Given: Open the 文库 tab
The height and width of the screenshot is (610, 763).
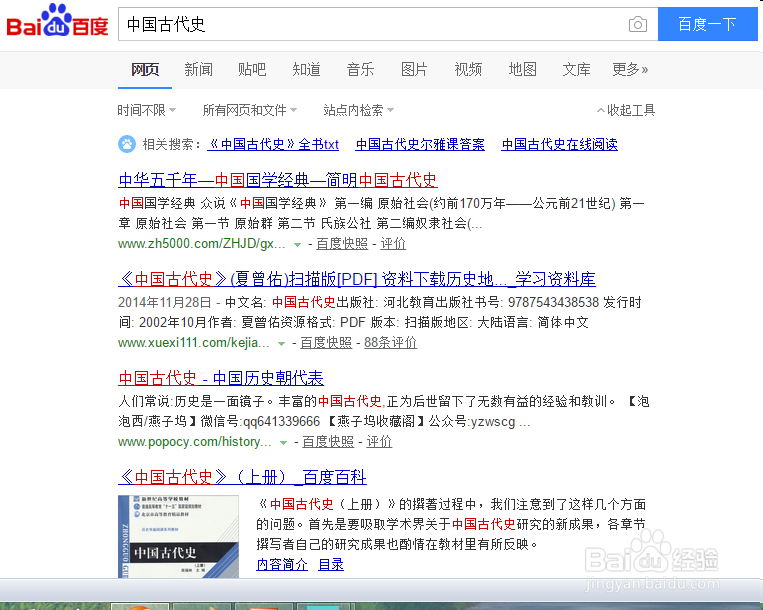Looking at the screenshot, I should click(x=576, y=70).
